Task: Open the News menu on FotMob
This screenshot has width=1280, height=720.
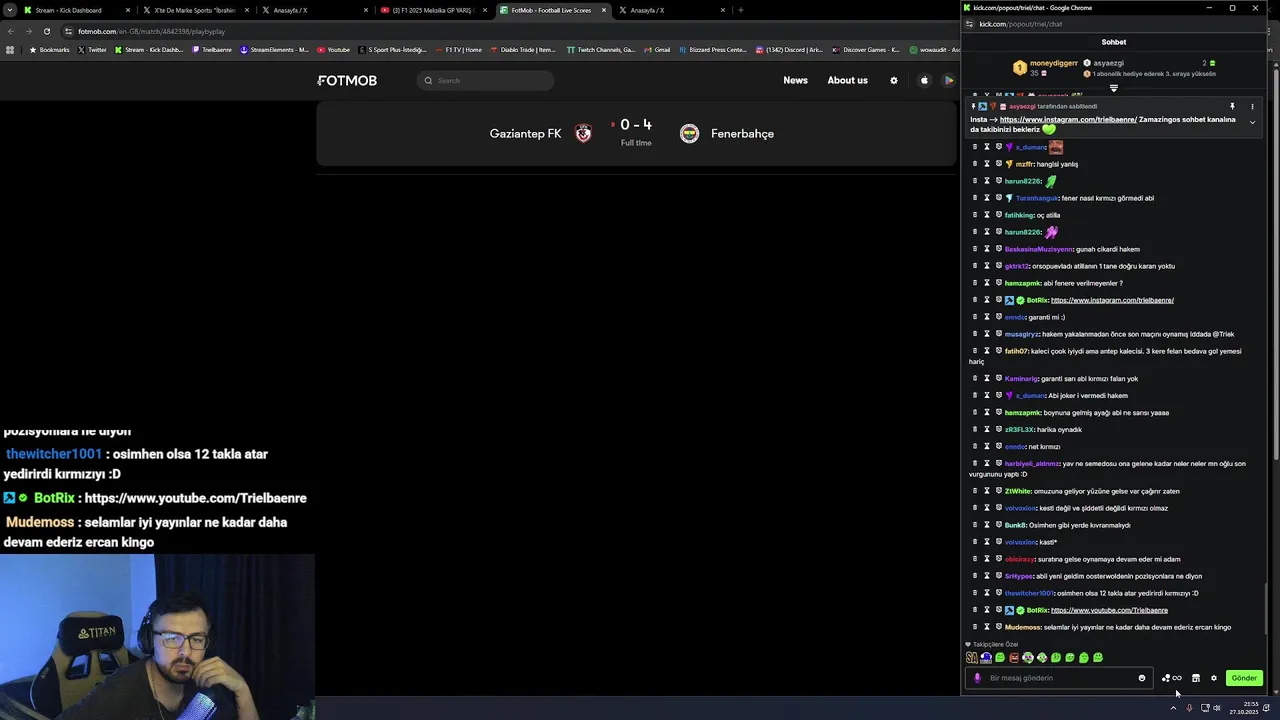Action: 795,80
